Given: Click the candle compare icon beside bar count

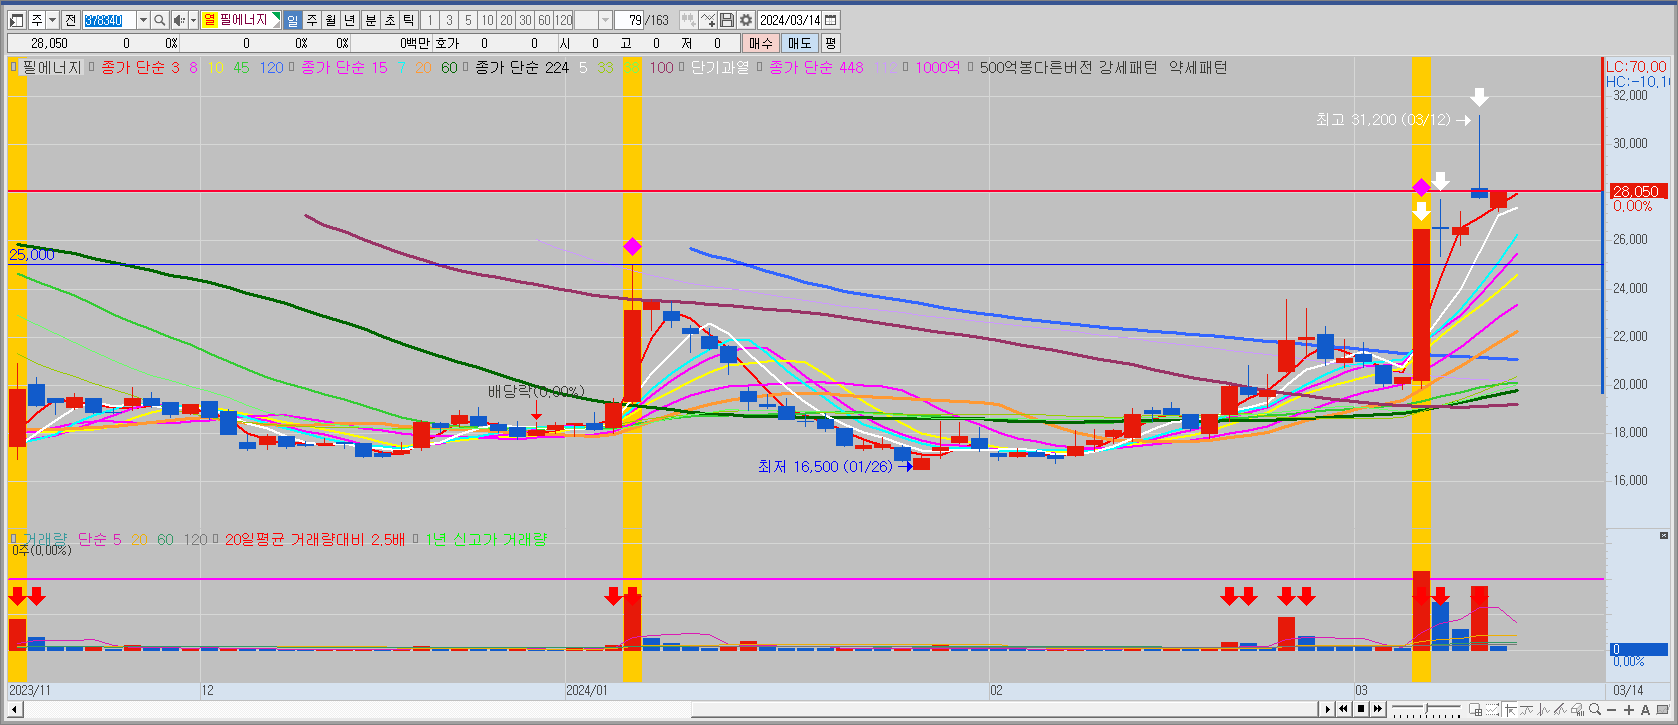Looking at the screenshot, I should coord(688,20).
